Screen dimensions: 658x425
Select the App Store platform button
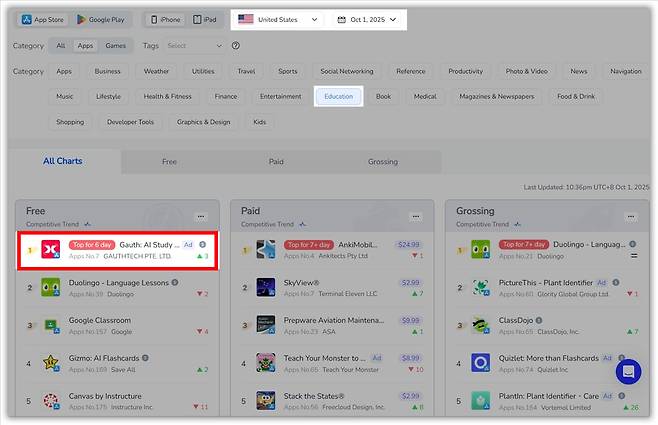pyautogui.click(x=43, y=20)
